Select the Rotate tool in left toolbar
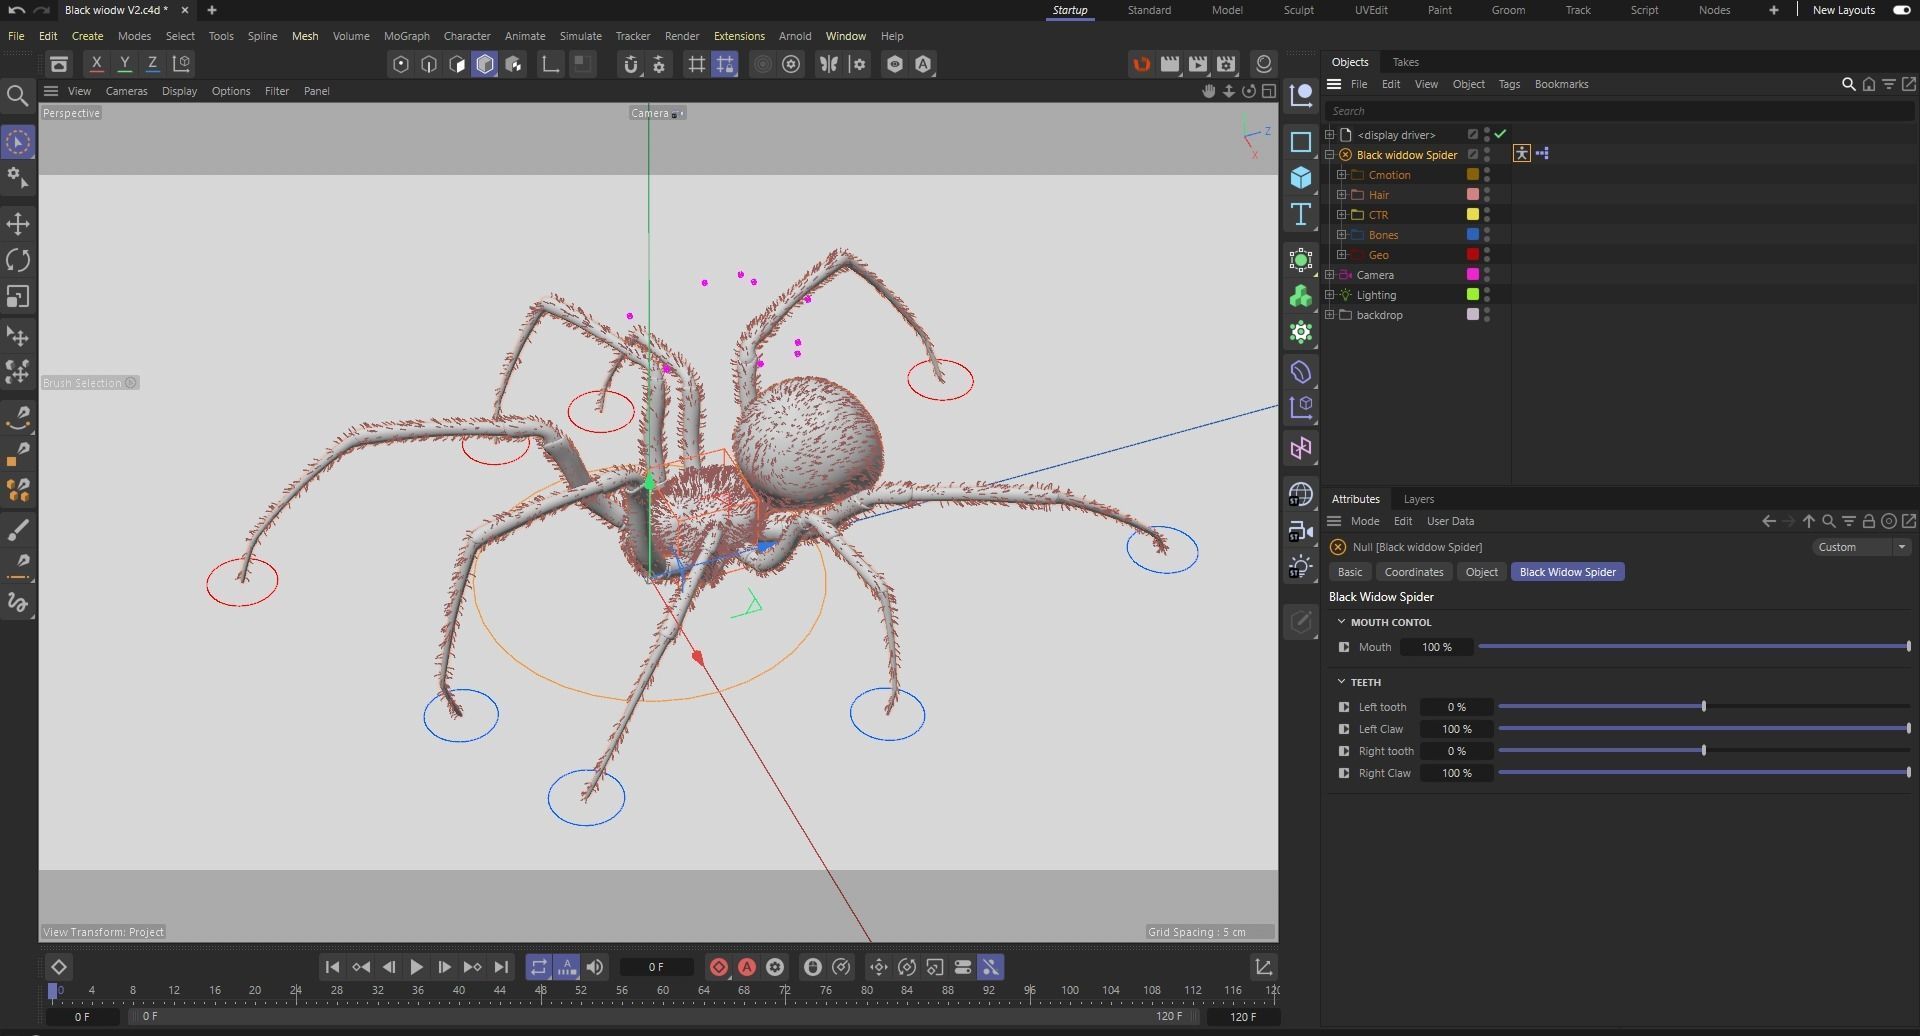The image size is (1920, 1036). point(18,260)
